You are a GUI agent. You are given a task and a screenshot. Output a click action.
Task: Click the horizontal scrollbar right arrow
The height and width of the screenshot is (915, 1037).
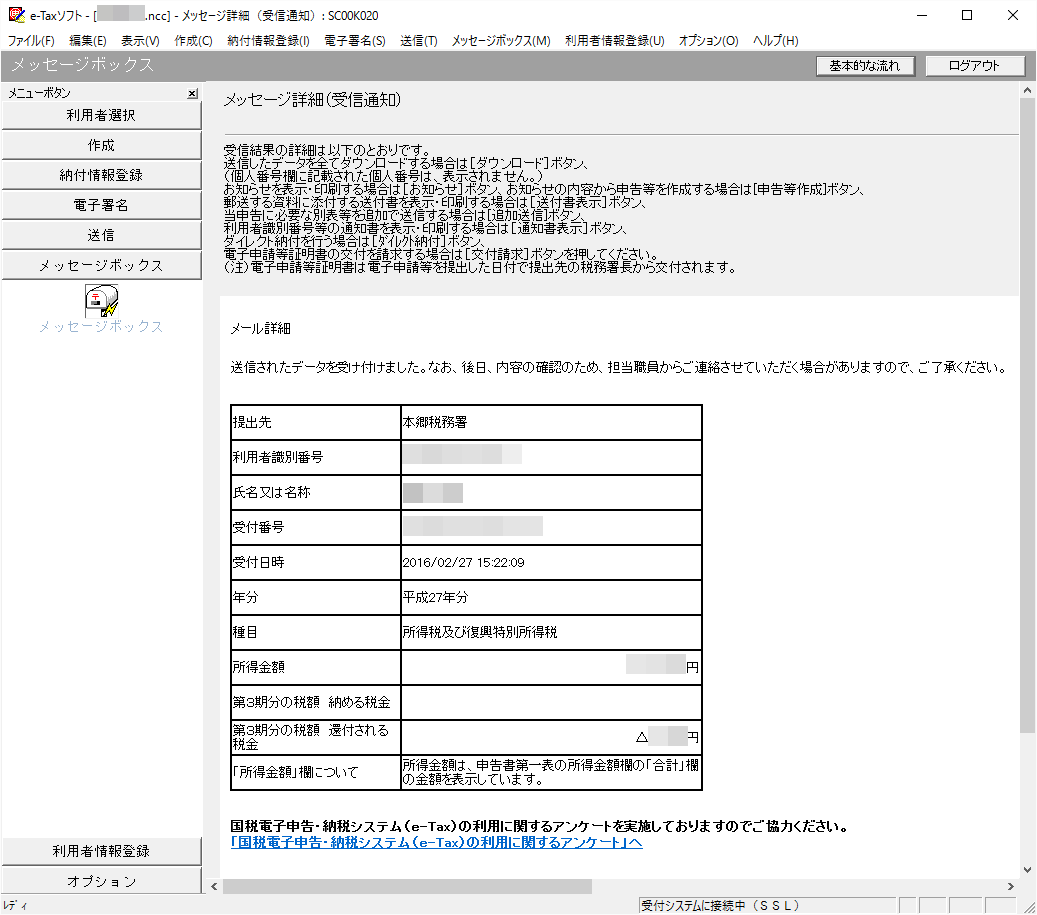click(x=1010, y=886)
